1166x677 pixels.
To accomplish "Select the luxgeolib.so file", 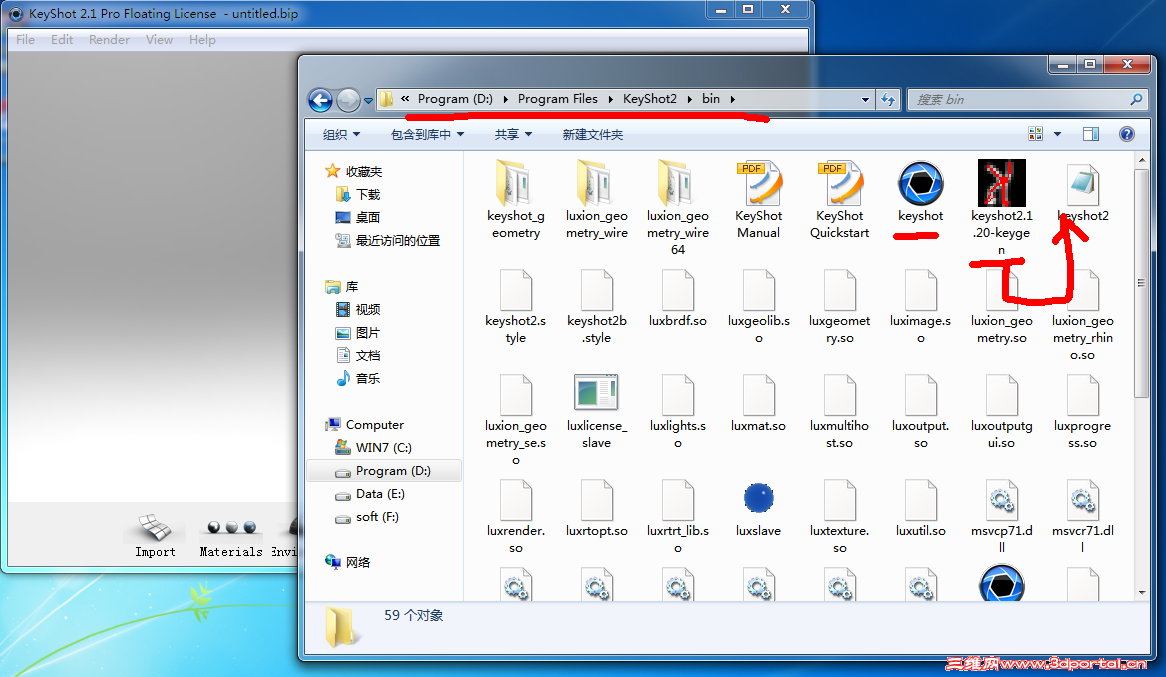I will 758,307.
